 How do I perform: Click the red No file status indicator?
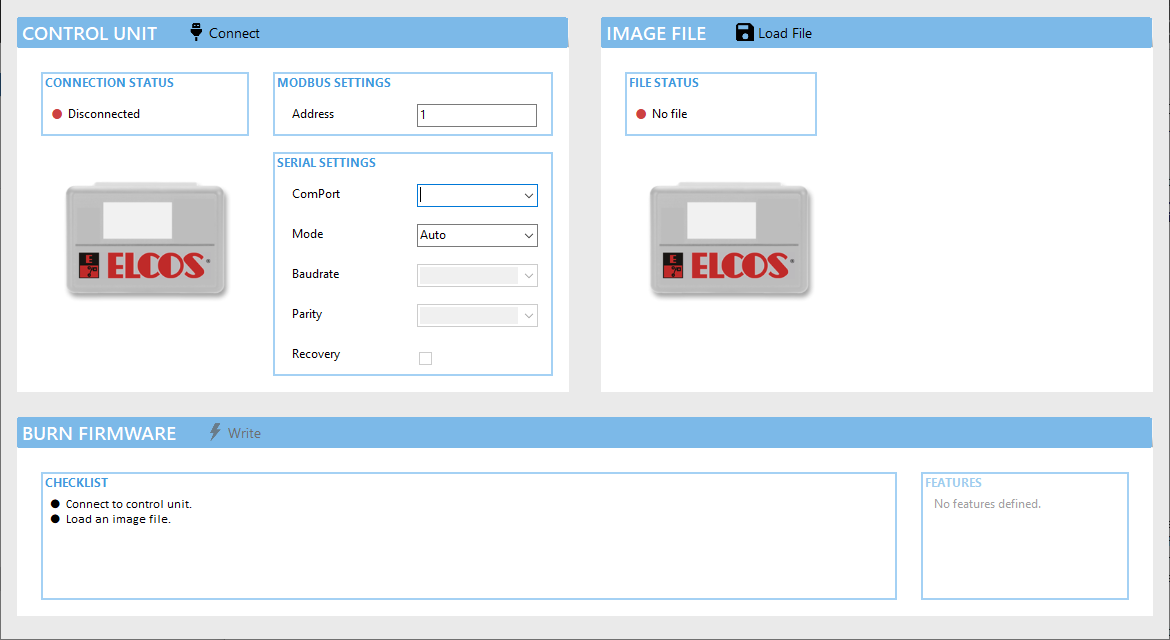point(641,114)
